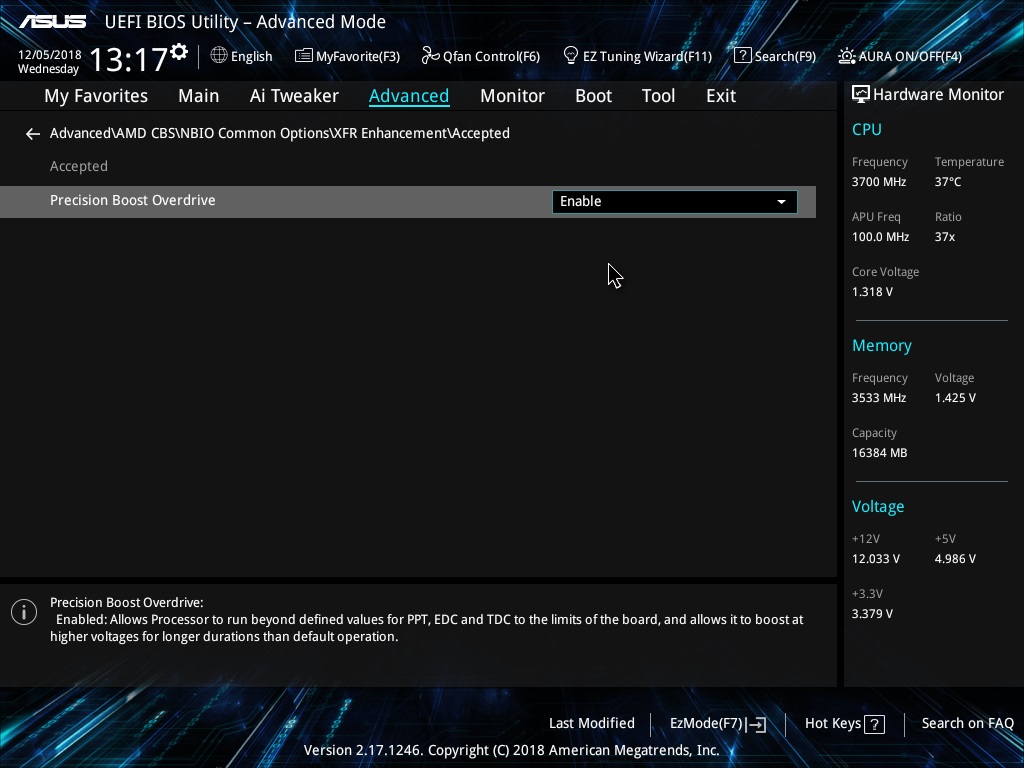1024x768 pixels.
Task: Click the Memory section heading
Action: click(882, 346)
